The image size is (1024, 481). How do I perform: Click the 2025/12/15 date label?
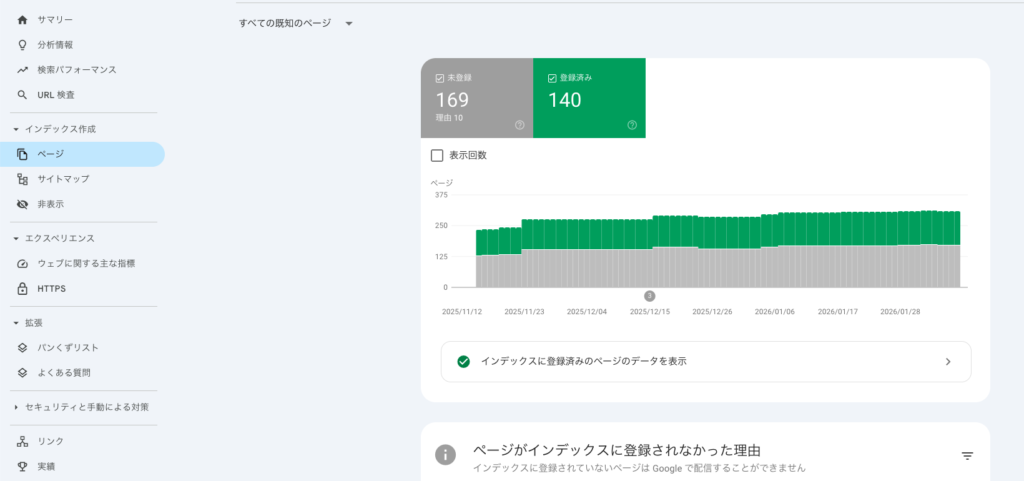pyautogui.click(x=650, y=312)
